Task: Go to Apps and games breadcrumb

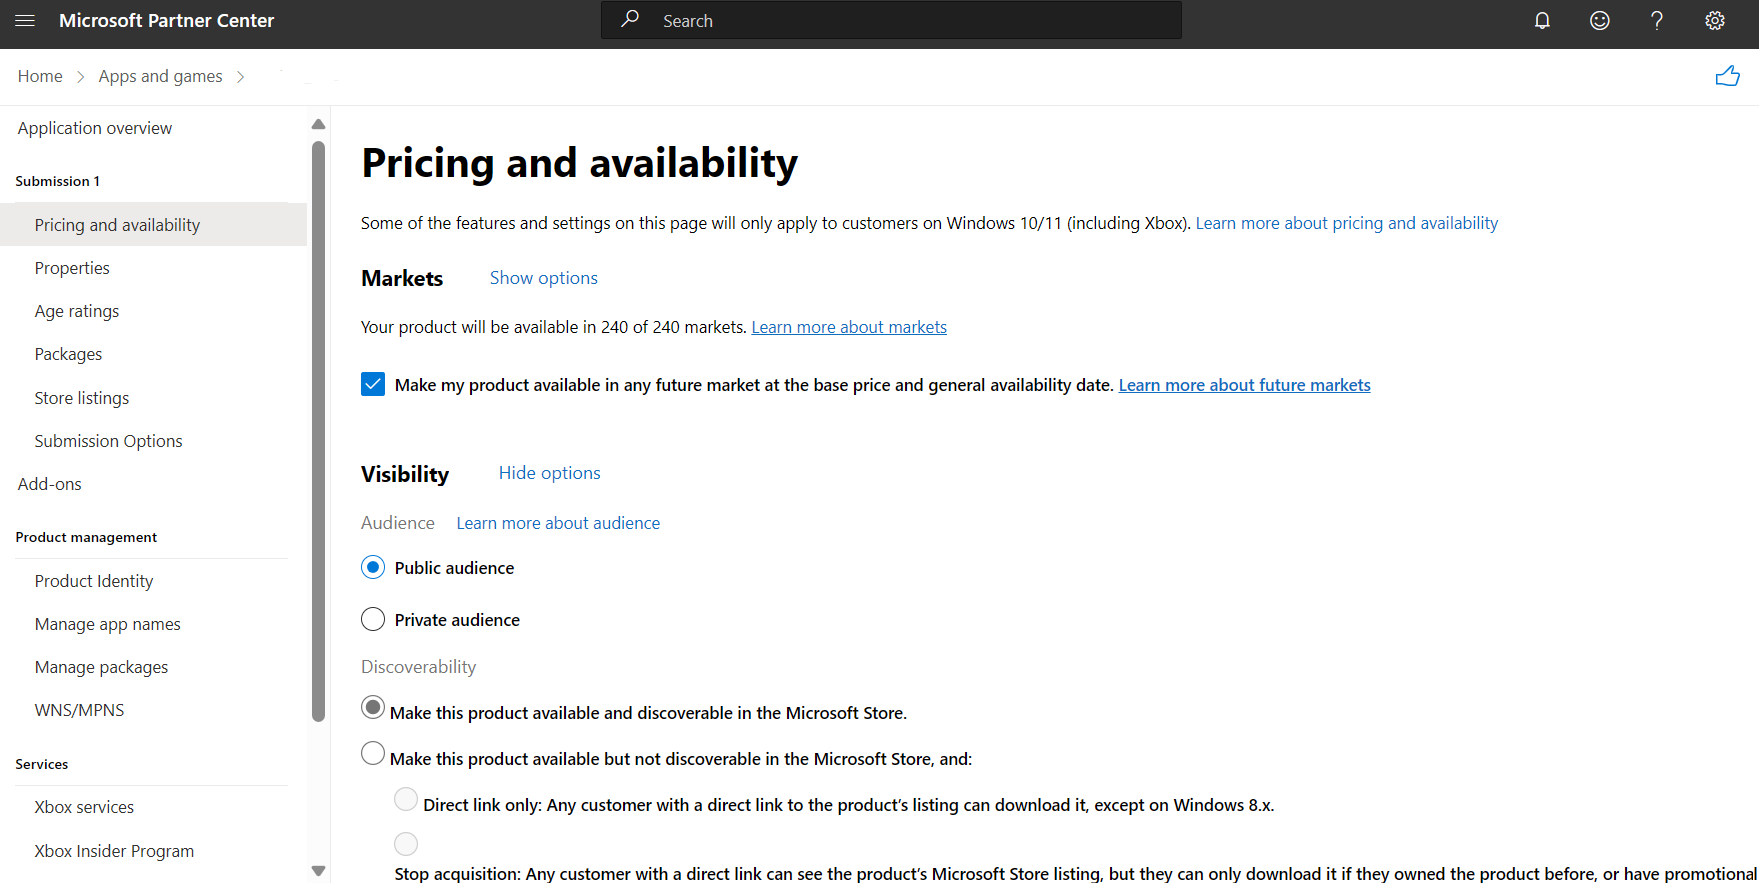Action: (x=160, y=76)
